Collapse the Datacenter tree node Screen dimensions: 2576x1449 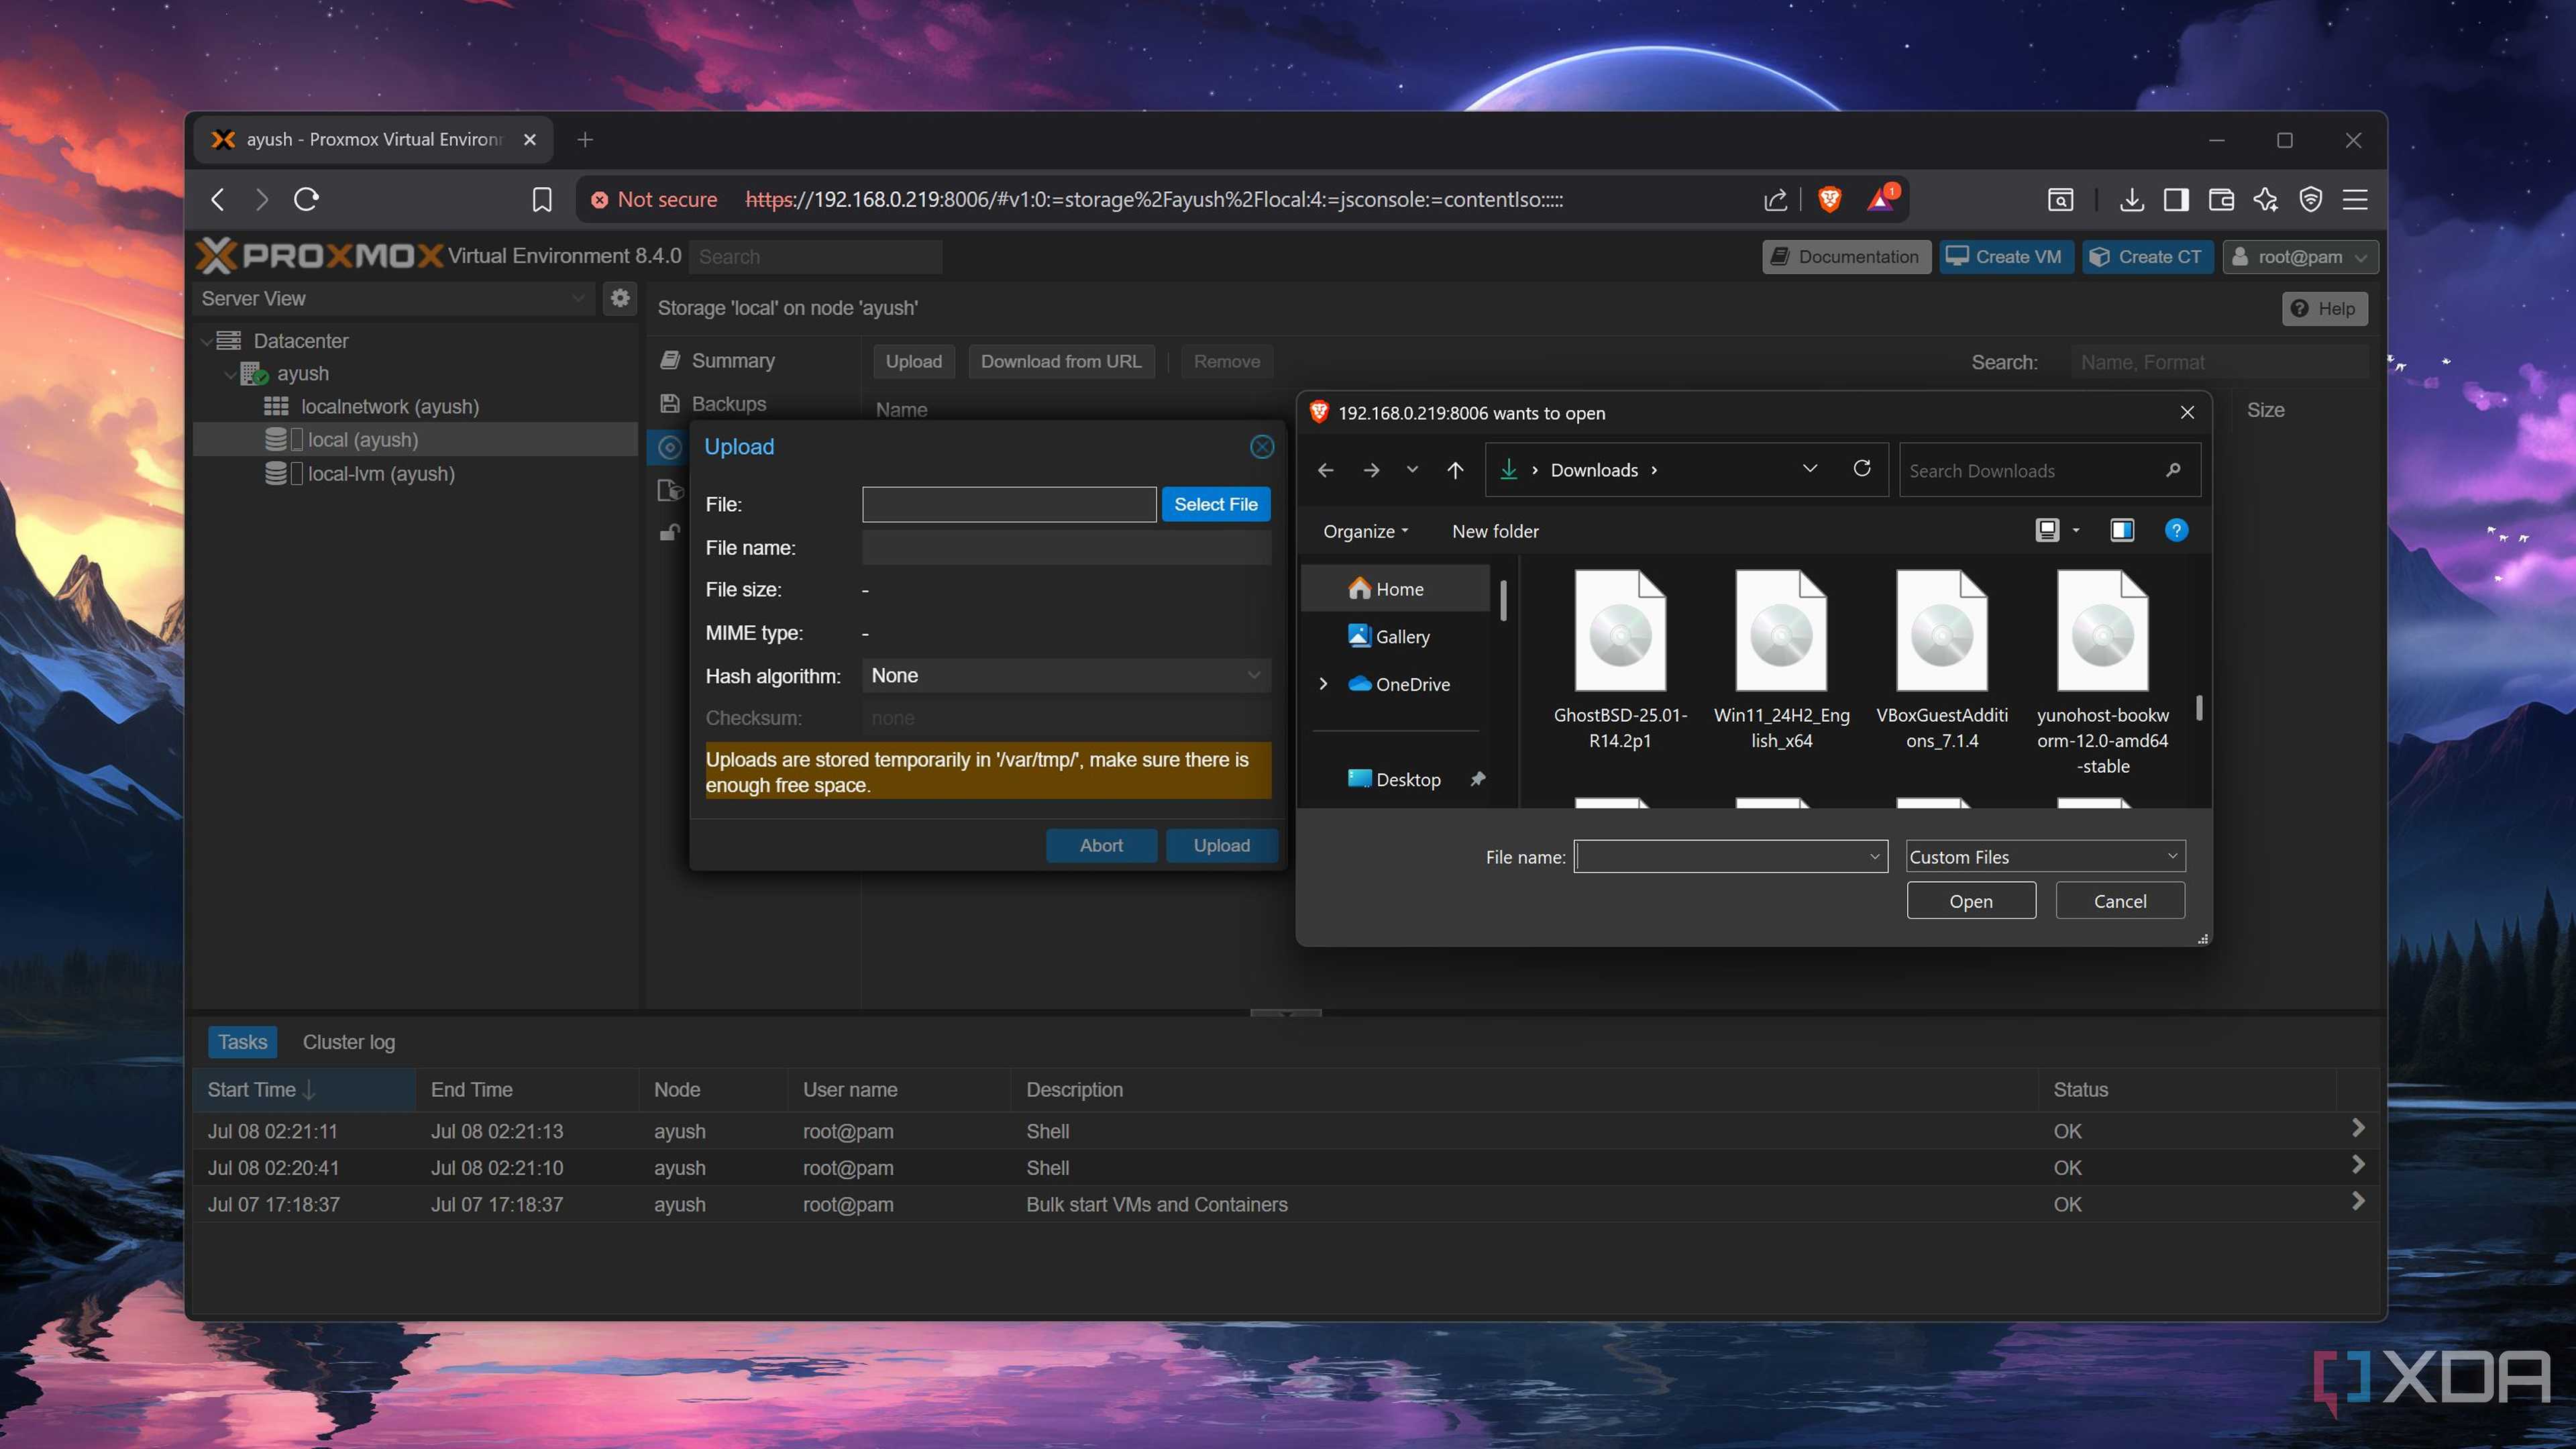(x=206, y=341)
